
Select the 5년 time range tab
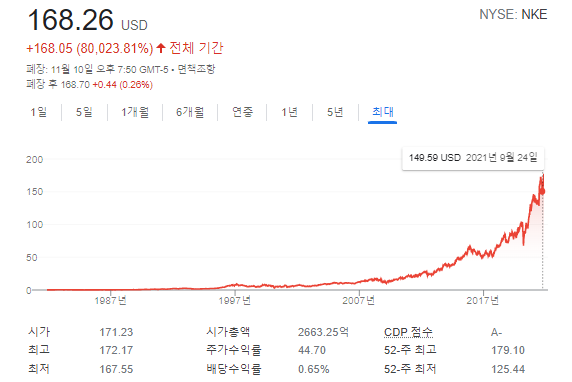[335, 112]
